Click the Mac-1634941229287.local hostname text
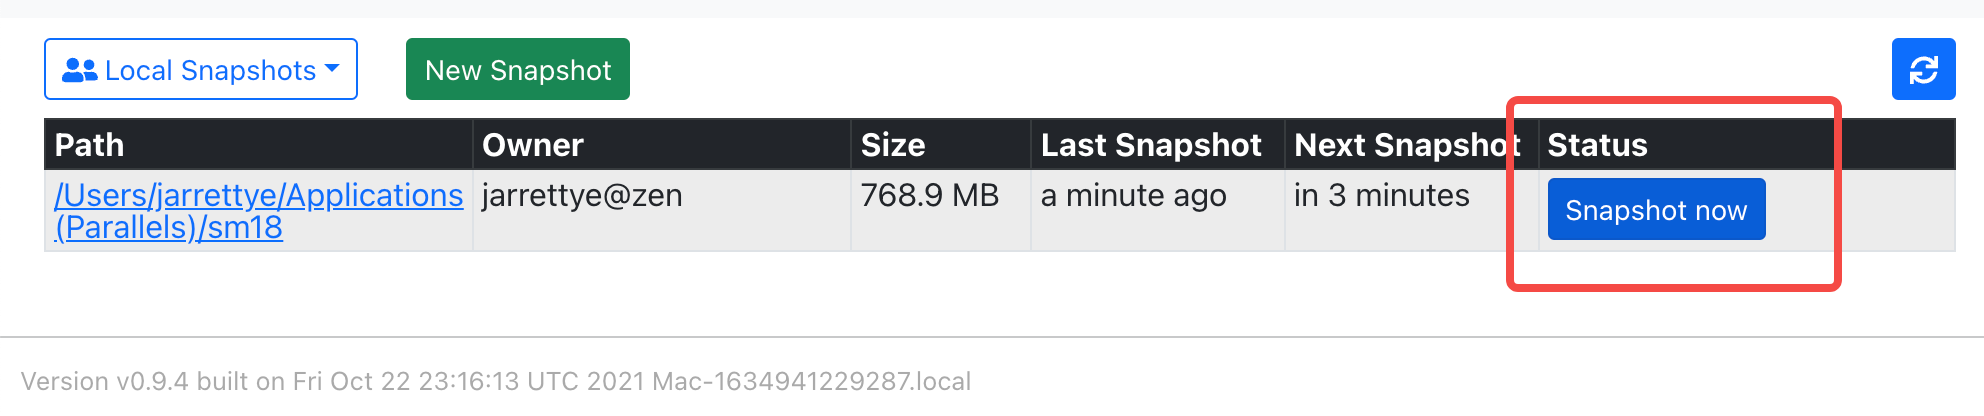The image size is (1984, 416). pyautogui.click(x=811, y=381)
